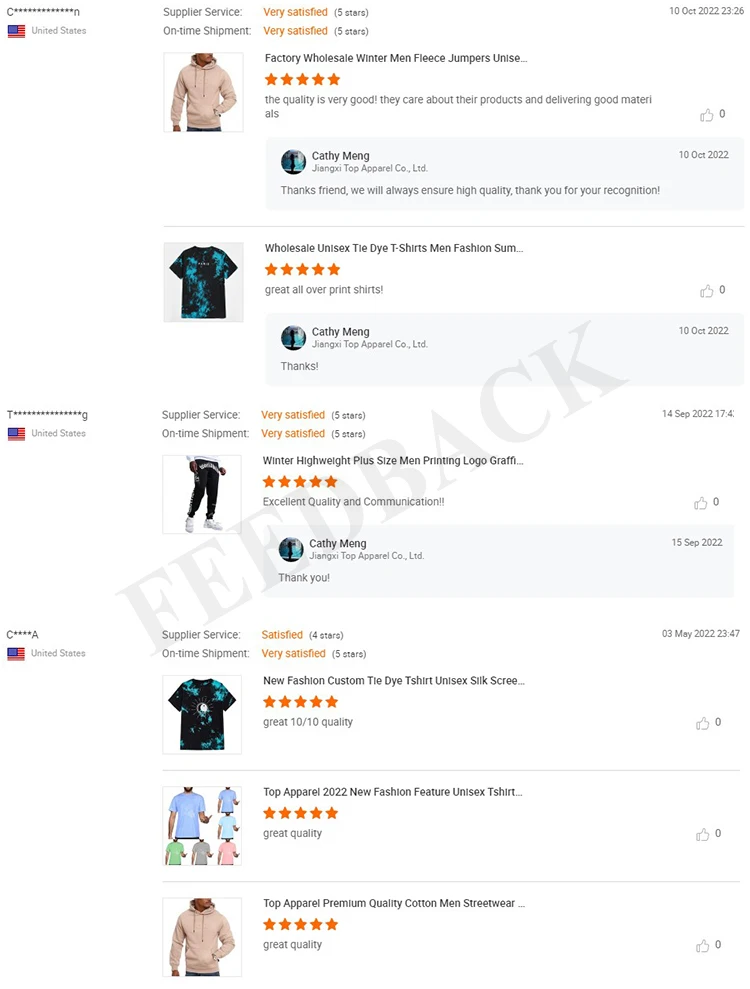Like the fleece jumper quality review
Screen dimensions: 750x989
point(706,115)
